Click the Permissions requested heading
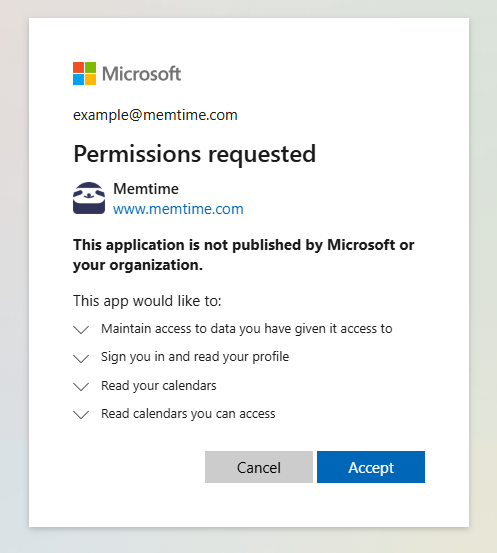 194,154
